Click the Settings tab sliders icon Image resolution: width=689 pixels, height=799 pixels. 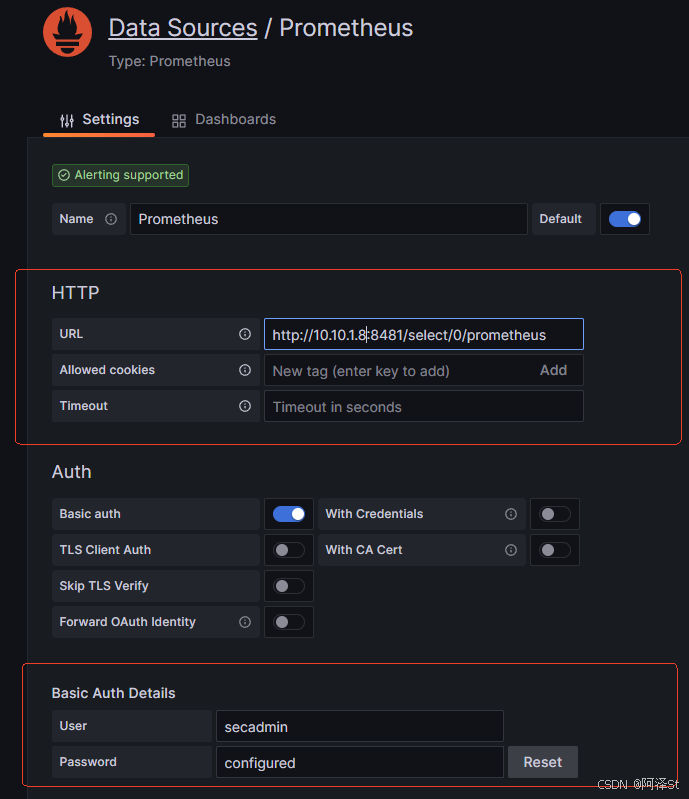tap(67, 121)
